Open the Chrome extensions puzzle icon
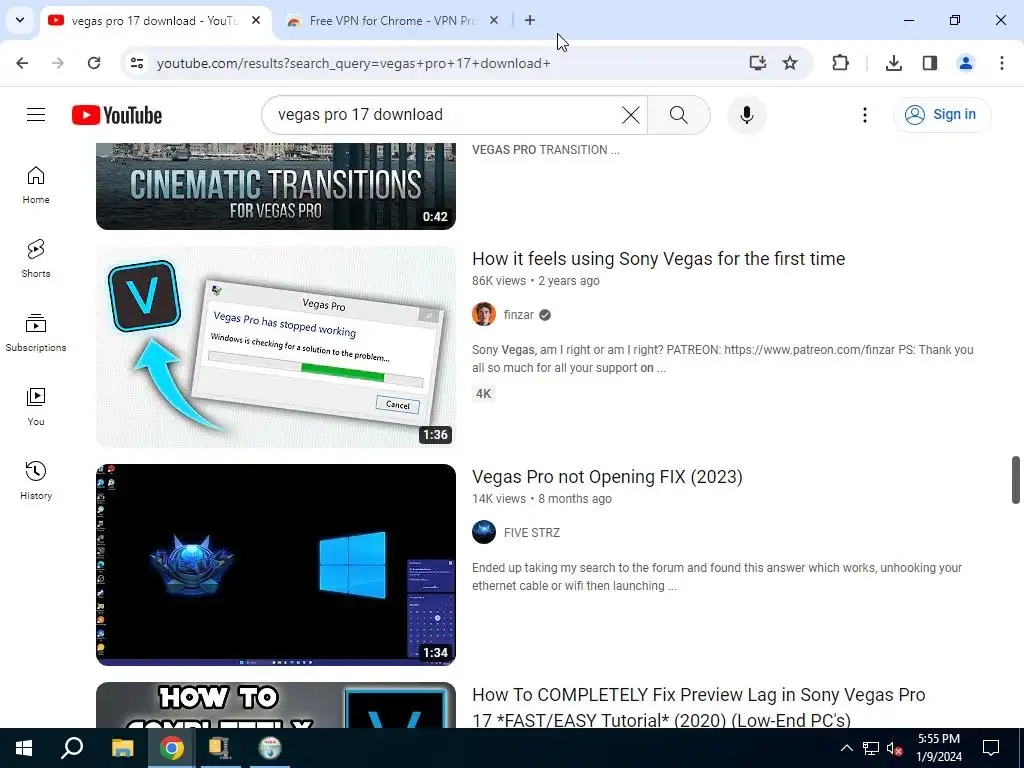The height and width of the screenshot is (768, 1024). [x=840, y=63]
